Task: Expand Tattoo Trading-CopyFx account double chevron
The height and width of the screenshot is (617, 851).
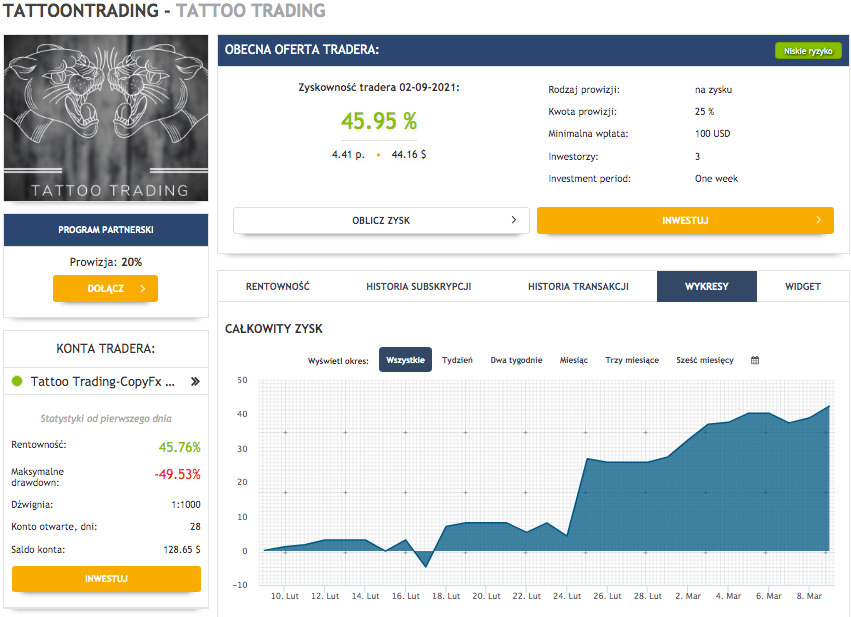Action: (194, 381)
